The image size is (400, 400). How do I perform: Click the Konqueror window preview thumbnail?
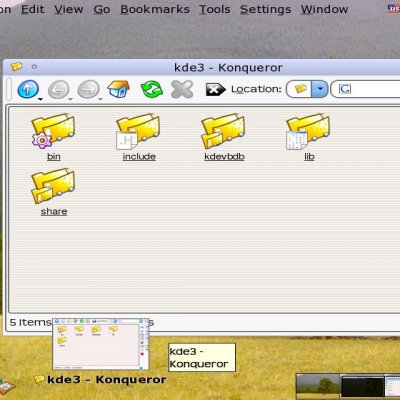[100, 344]
